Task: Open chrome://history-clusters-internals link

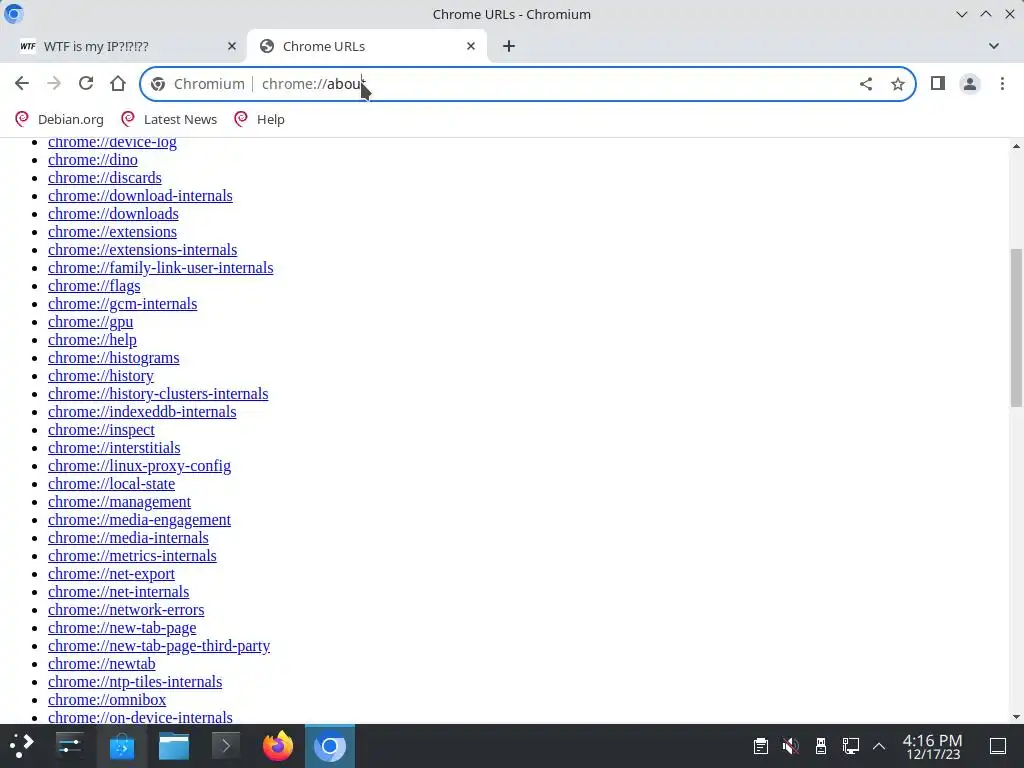Action: 158,394
